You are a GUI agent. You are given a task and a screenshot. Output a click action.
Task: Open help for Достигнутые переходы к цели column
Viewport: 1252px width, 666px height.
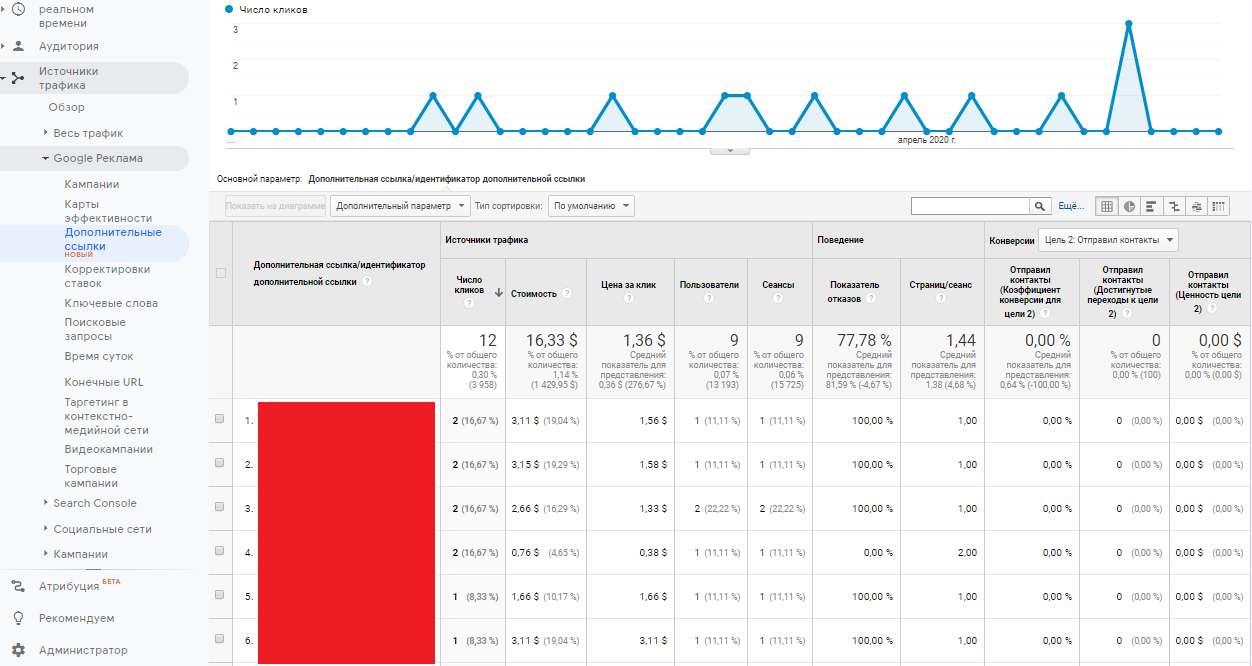coord(1128,313)
